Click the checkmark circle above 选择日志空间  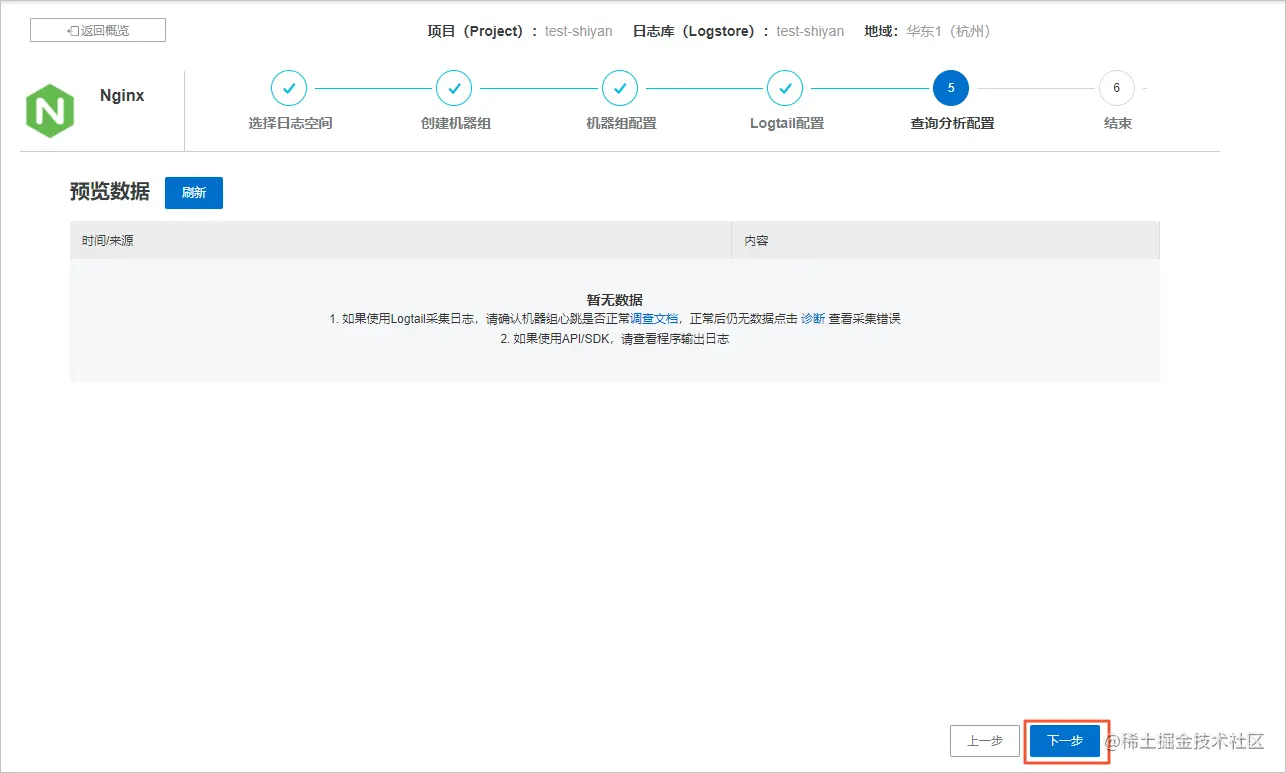(x=289, y=88)
